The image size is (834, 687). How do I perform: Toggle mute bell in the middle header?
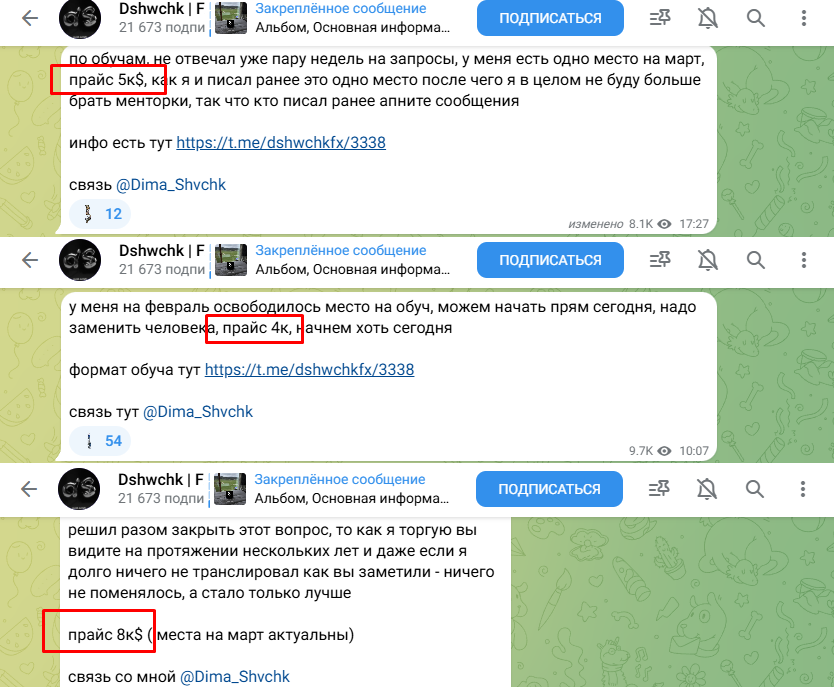click(x=707, y=260)
